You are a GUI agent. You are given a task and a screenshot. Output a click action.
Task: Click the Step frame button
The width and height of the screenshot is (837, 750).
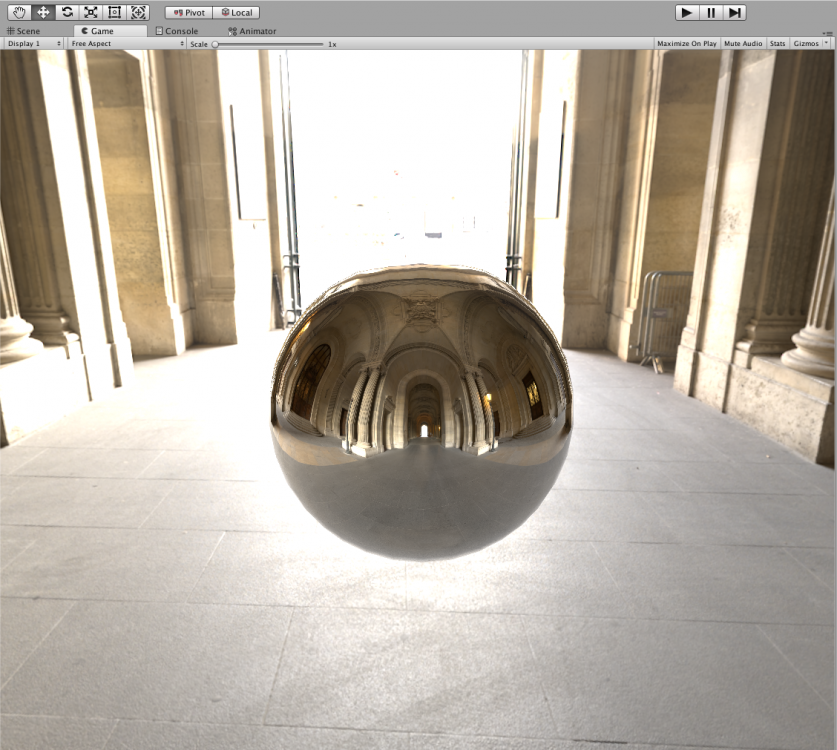point(735,12)
